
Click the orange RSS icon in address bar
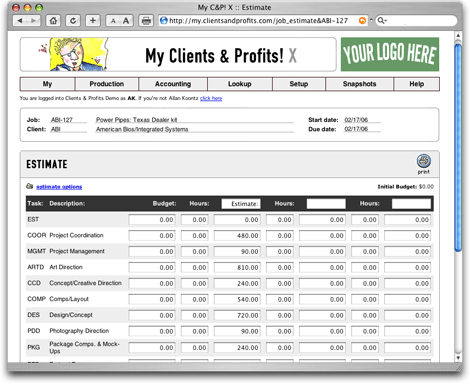362,21
